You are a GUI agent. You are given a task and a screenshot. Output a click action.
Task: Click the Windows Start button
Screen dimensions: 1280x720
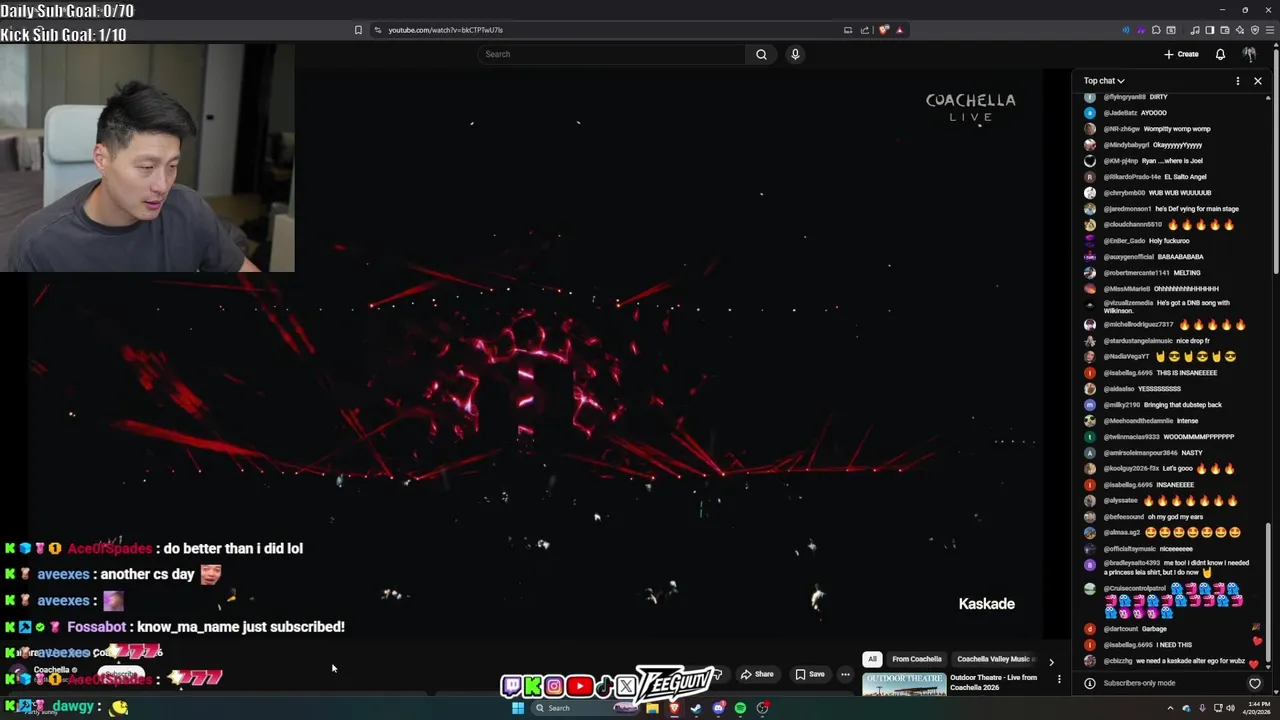(518, 708)
